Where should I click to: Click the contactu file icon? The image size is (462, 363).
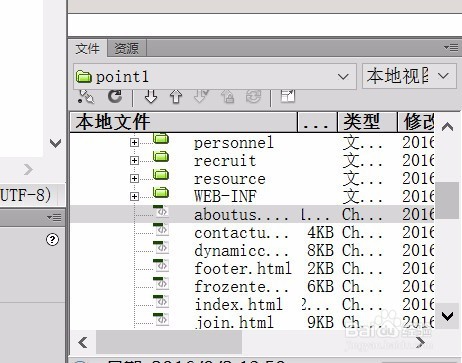[161, 229]
